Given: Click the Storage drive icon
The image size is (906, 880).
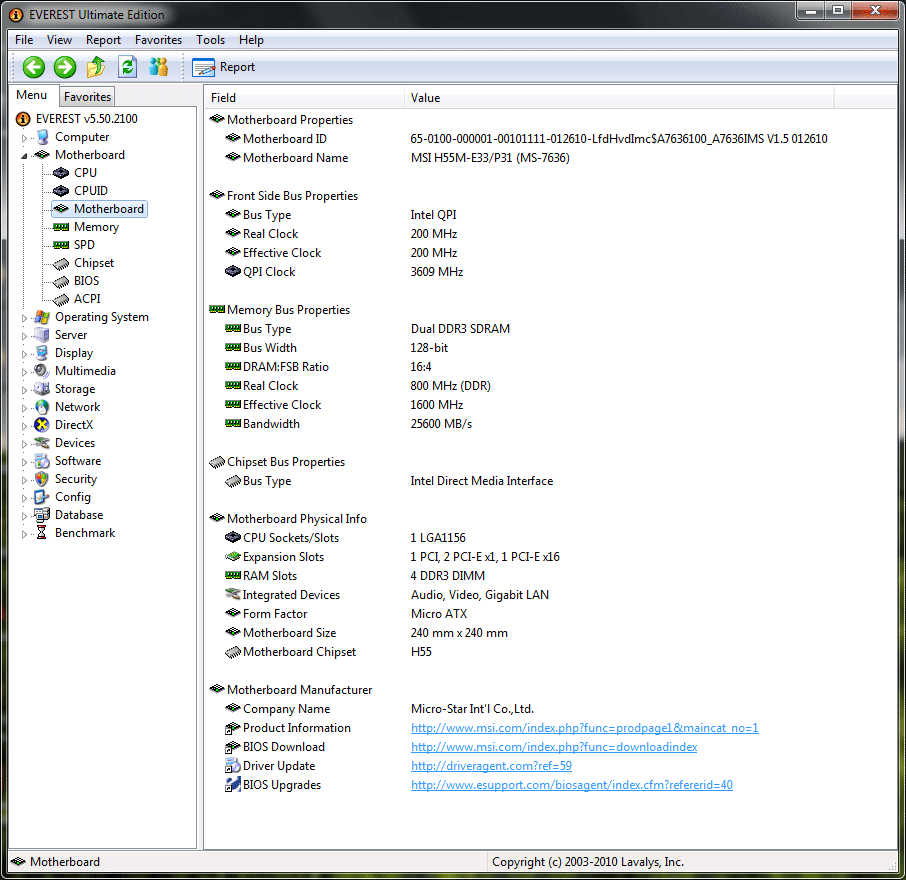Looking at the screenshot, I should [42, 389].
